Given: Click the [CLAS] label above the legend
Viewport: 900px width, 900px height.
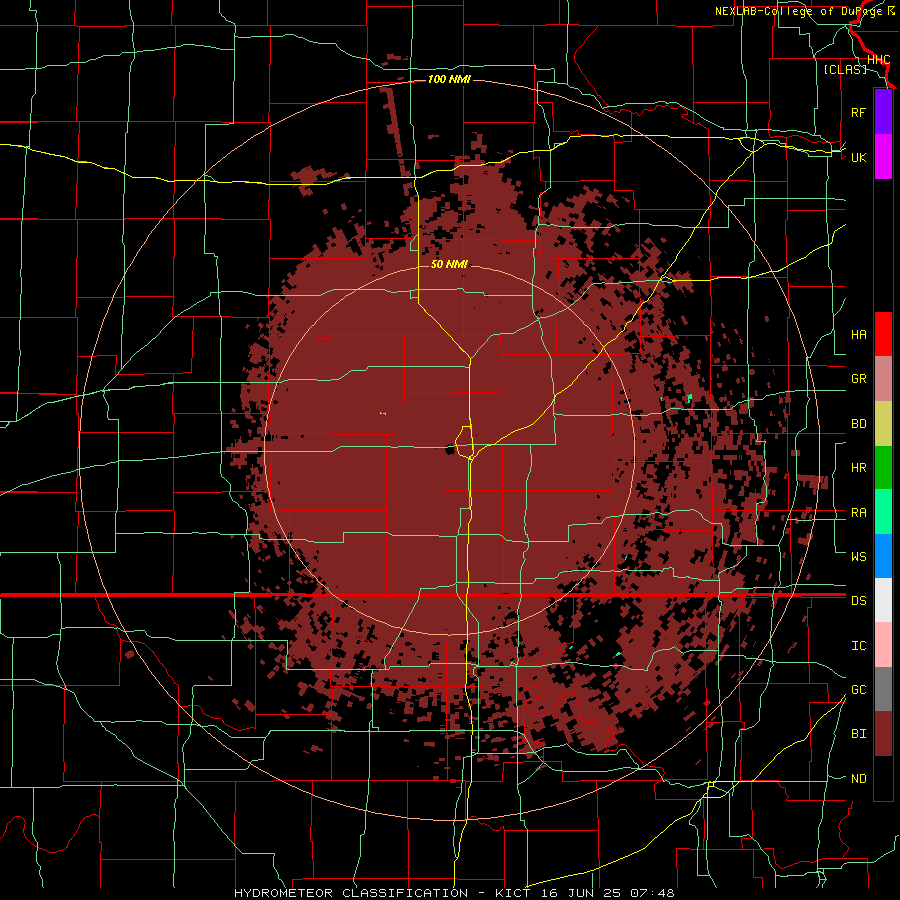Looking at the screenshot, I should coord(845,69).
